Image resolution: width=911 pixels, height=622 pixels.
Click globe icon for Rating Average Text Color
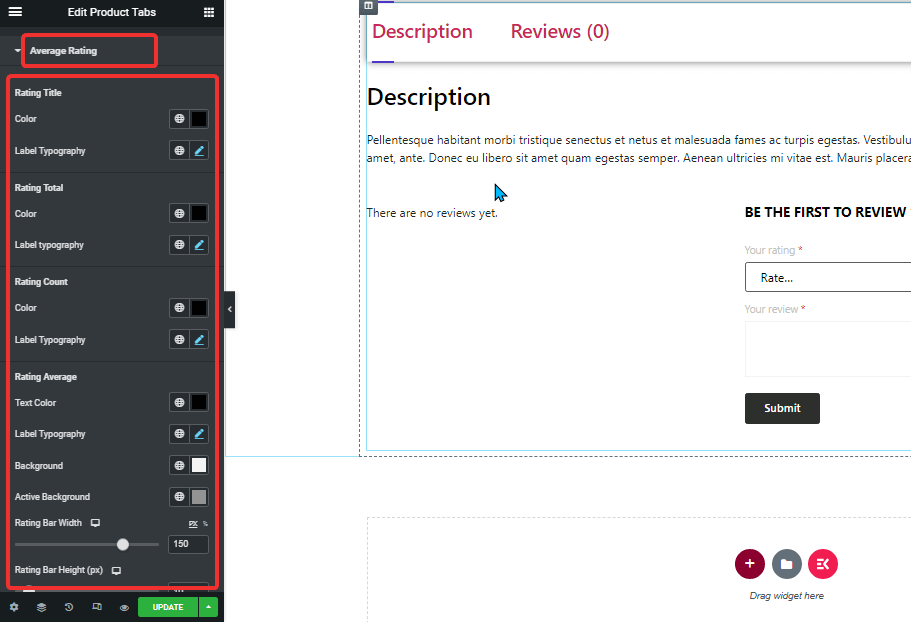pos(180,402)
